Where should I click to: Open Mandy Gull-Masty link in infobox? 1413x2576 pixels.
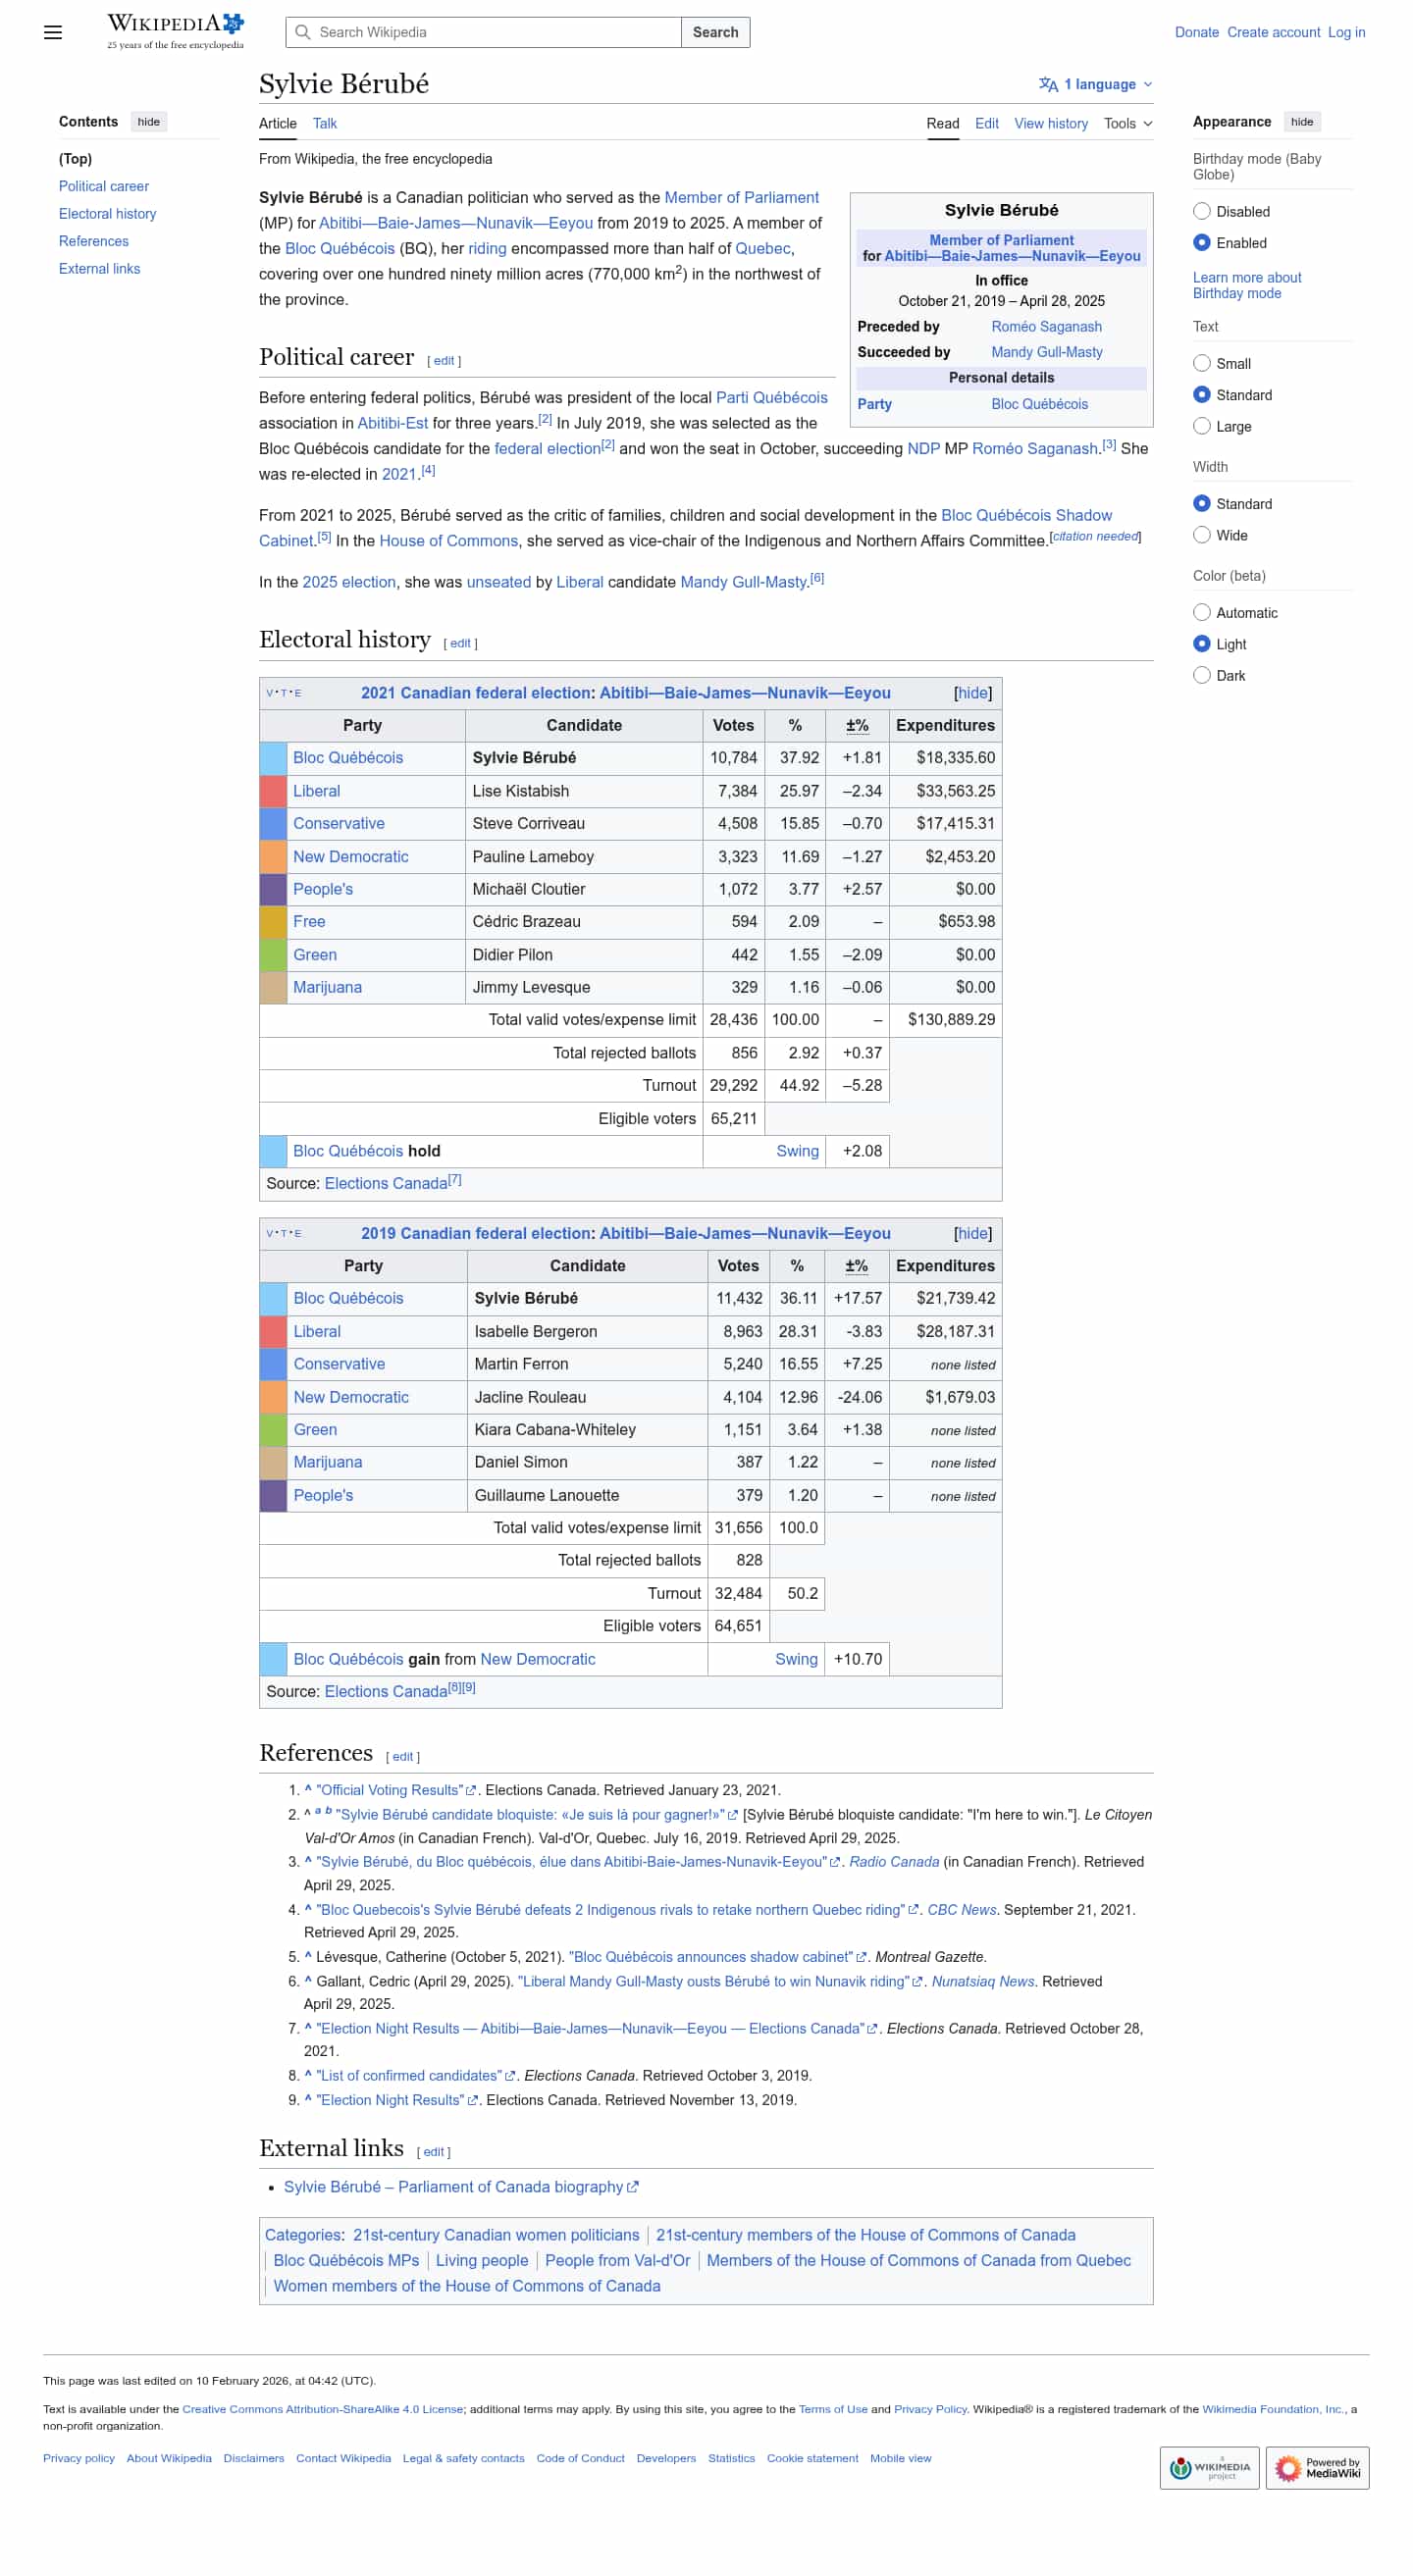coord(1047,352)
